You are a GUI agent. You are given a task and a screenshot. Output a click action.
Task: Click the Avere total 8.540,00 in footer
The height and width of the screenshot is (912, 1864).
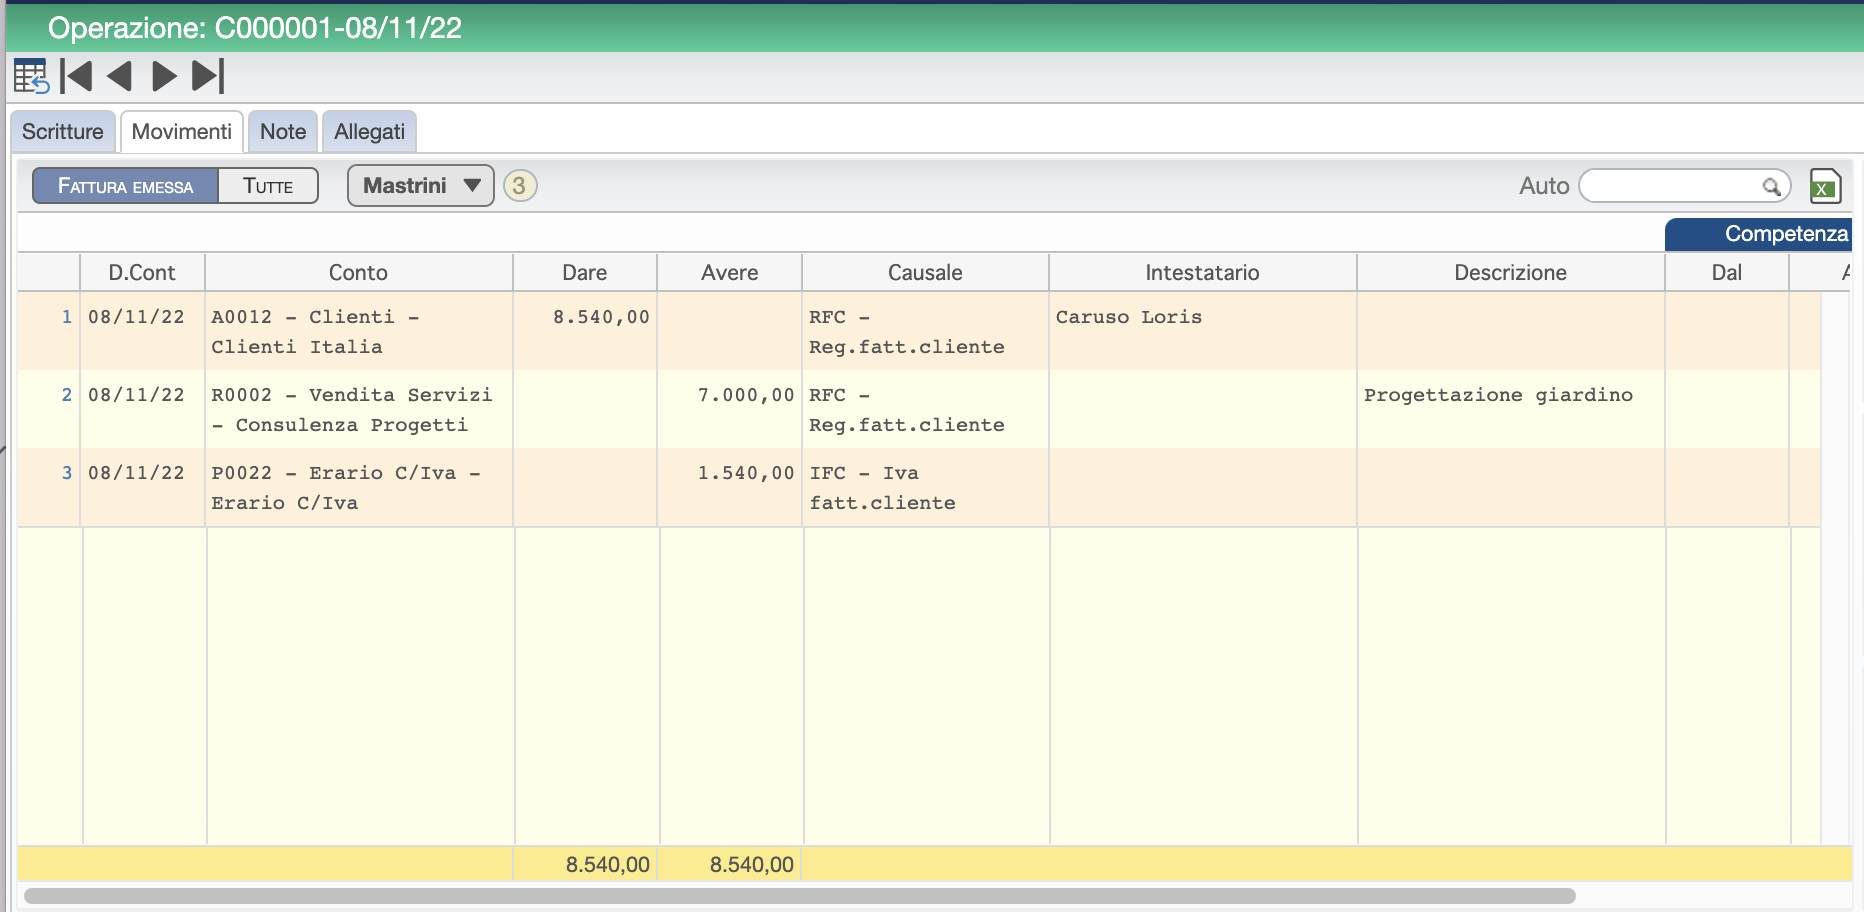(752, 864)
